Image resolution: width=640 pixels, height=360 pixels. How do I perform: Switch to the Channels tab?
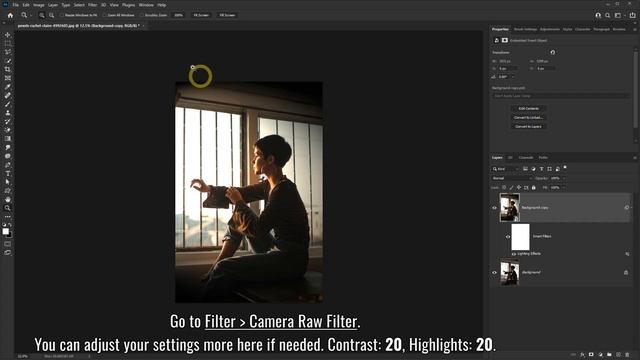pos(526,158)
